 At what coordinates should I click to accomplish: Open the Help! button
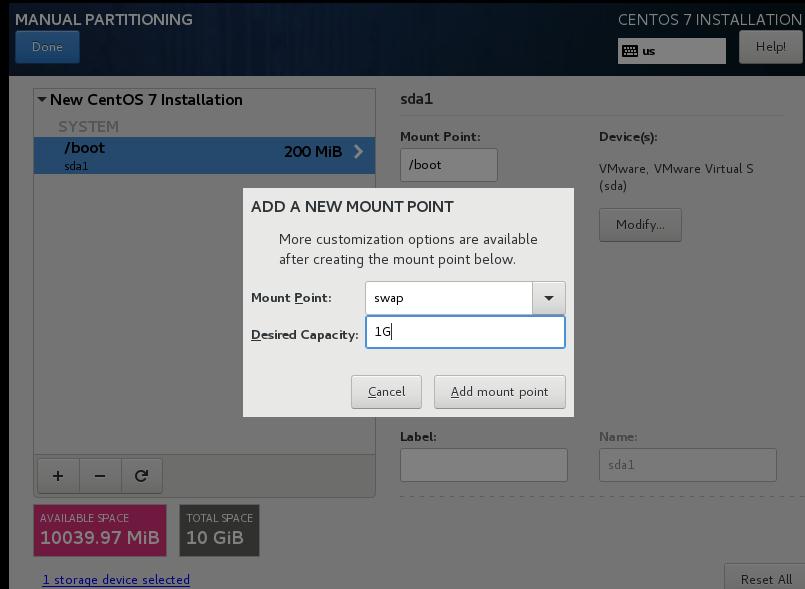770,47
